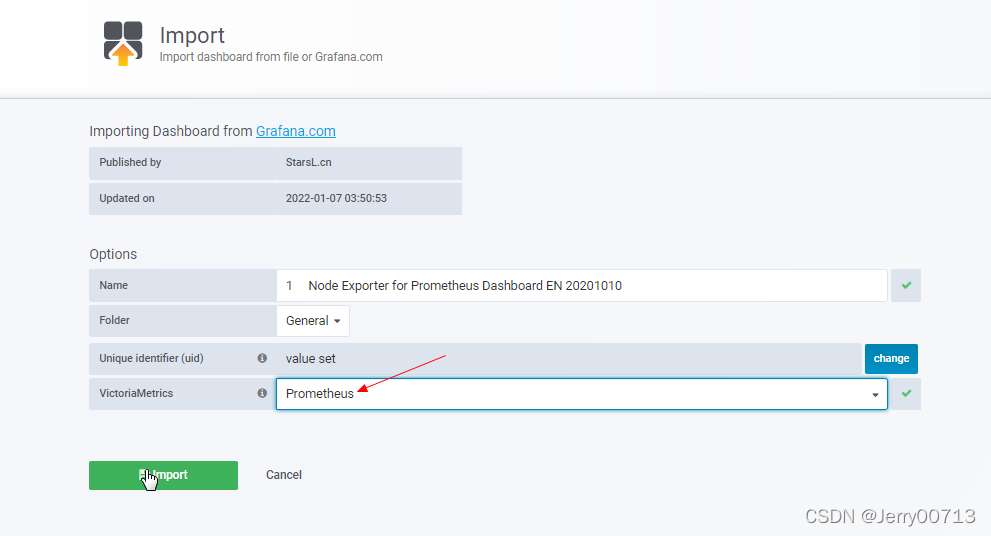
Task: Click the 'Folder' option label
Action: click(114, 320)
